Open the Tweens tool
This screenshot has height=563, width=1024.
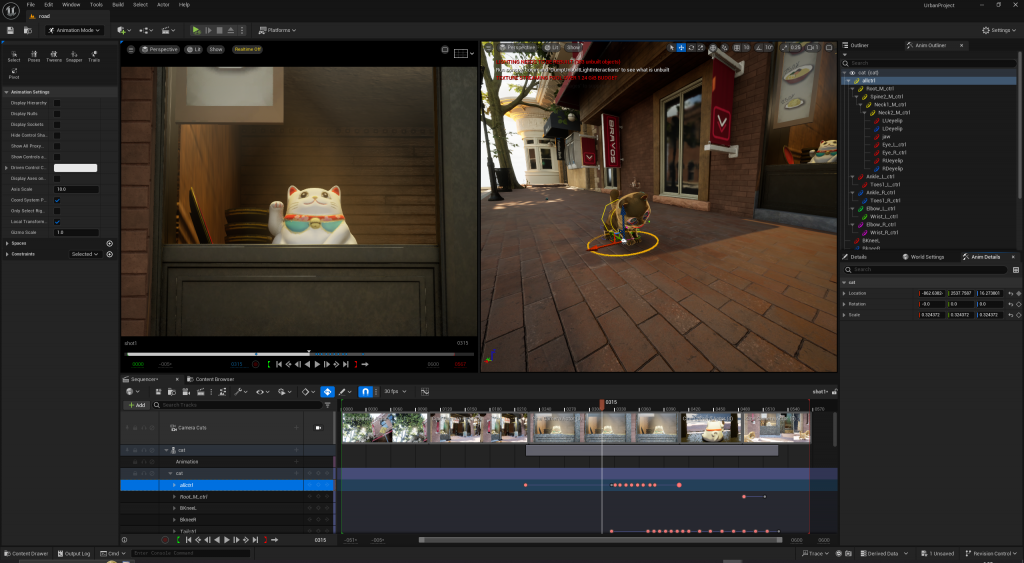pyautogui.click(x=54, y=56)
